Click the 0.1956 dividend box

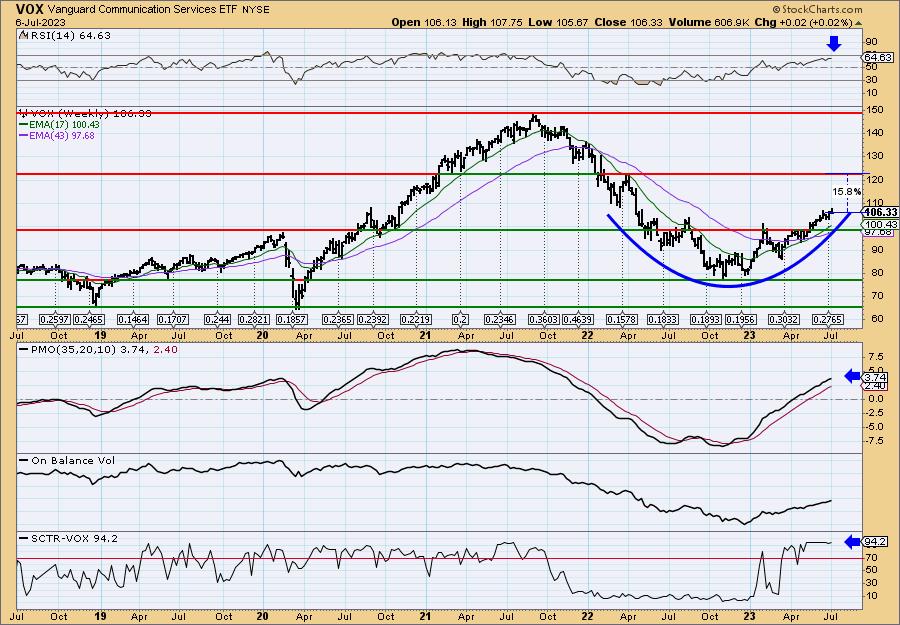click(x=741, y=319)
